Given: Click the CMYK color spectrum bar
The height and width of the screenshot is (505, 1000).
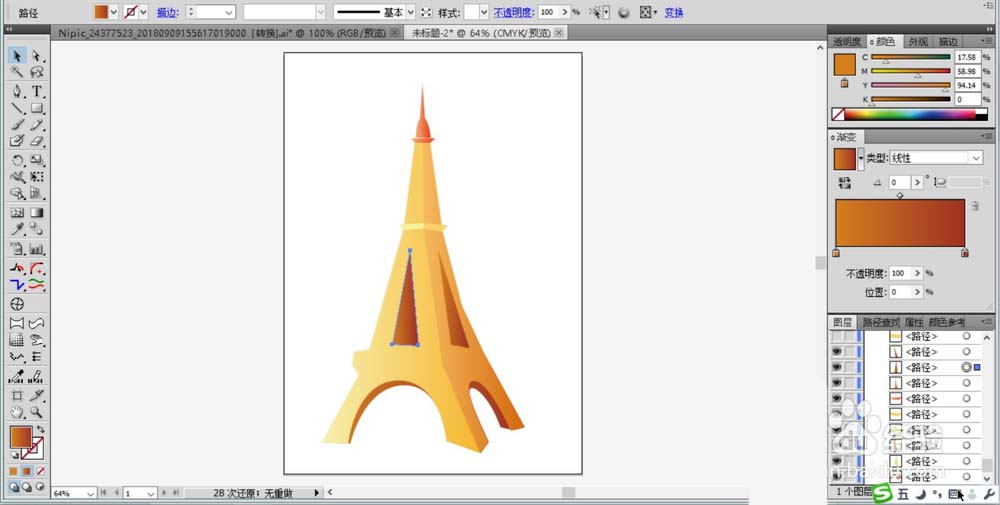Looking at the screenshot, I should [911, 115].
